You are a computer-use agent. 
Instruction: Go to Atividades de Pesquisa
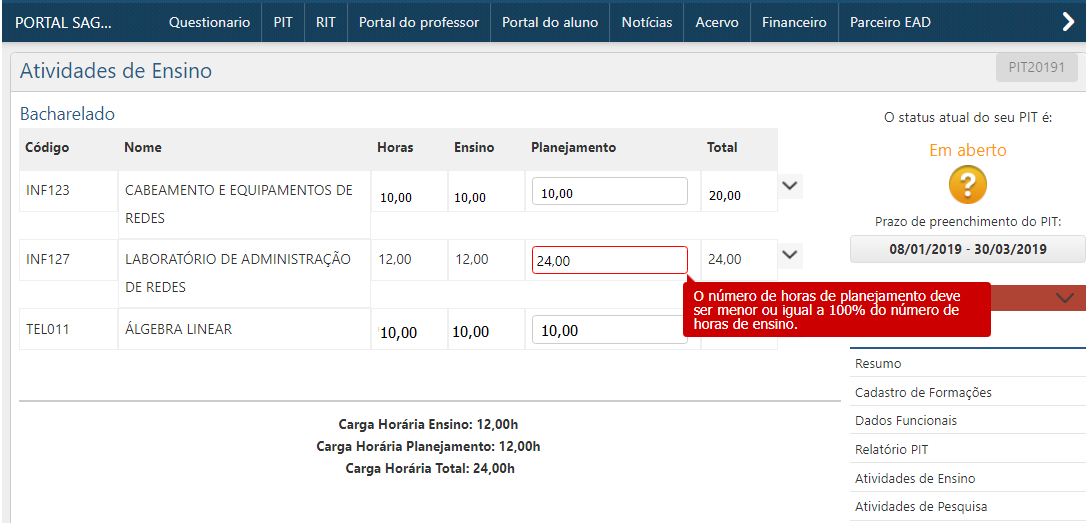pos(921,507)
